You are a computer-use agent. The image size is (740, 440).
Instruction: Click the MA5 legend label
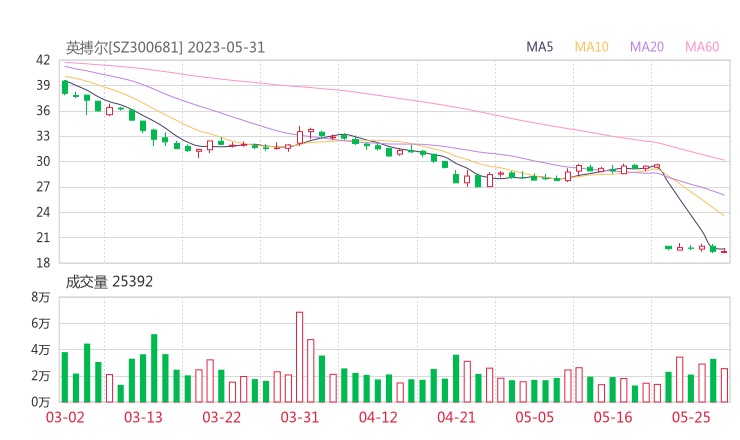coord(539,47)
